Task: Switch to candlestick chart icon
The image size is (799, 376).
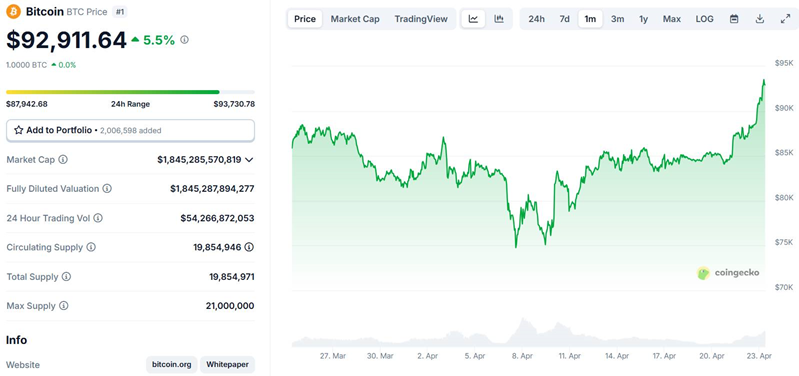Action: 499,19
